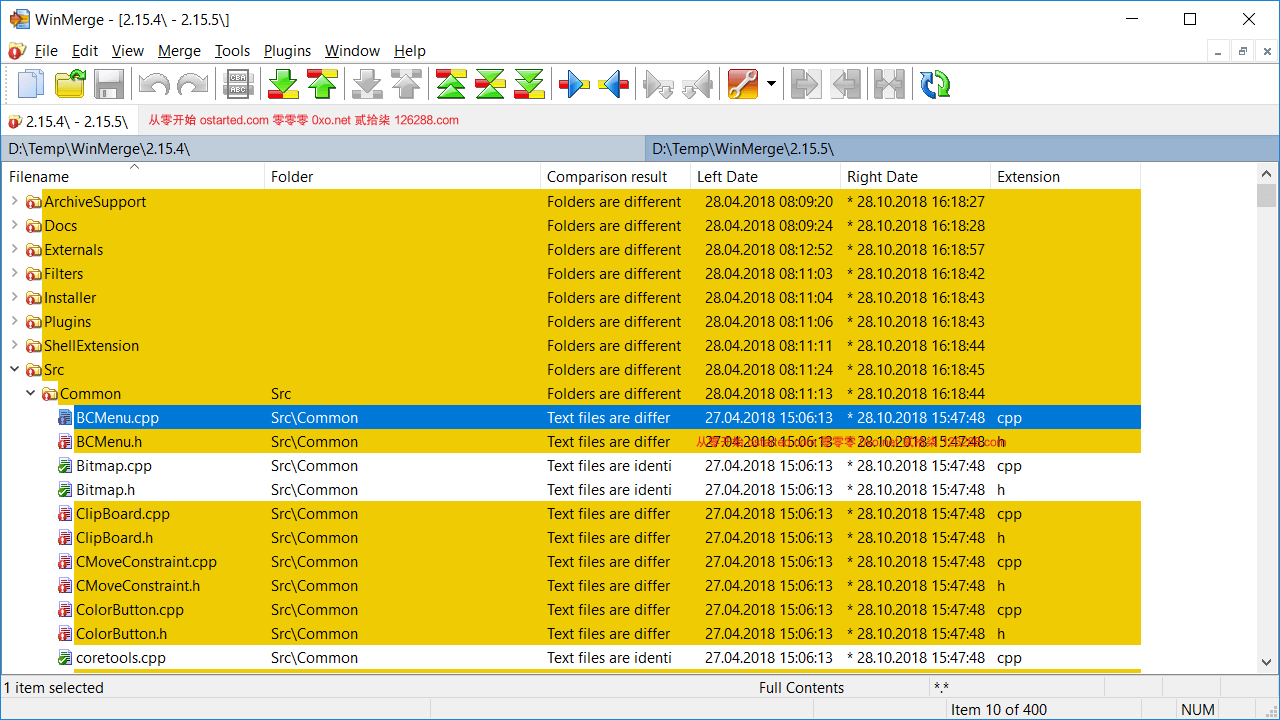
Task: Expand the ArchiveSupport folder
Action: click(x=14, y=201)
